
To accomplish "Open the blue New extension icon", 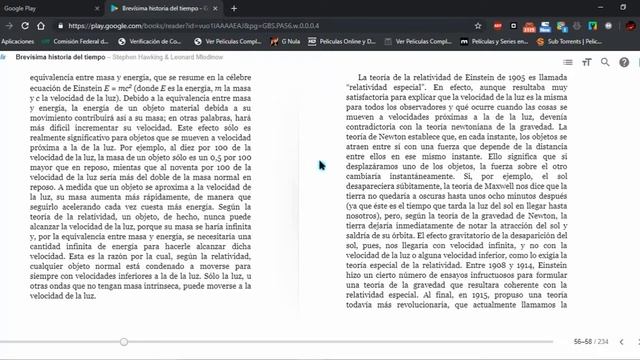I will [x=545, y=27].
